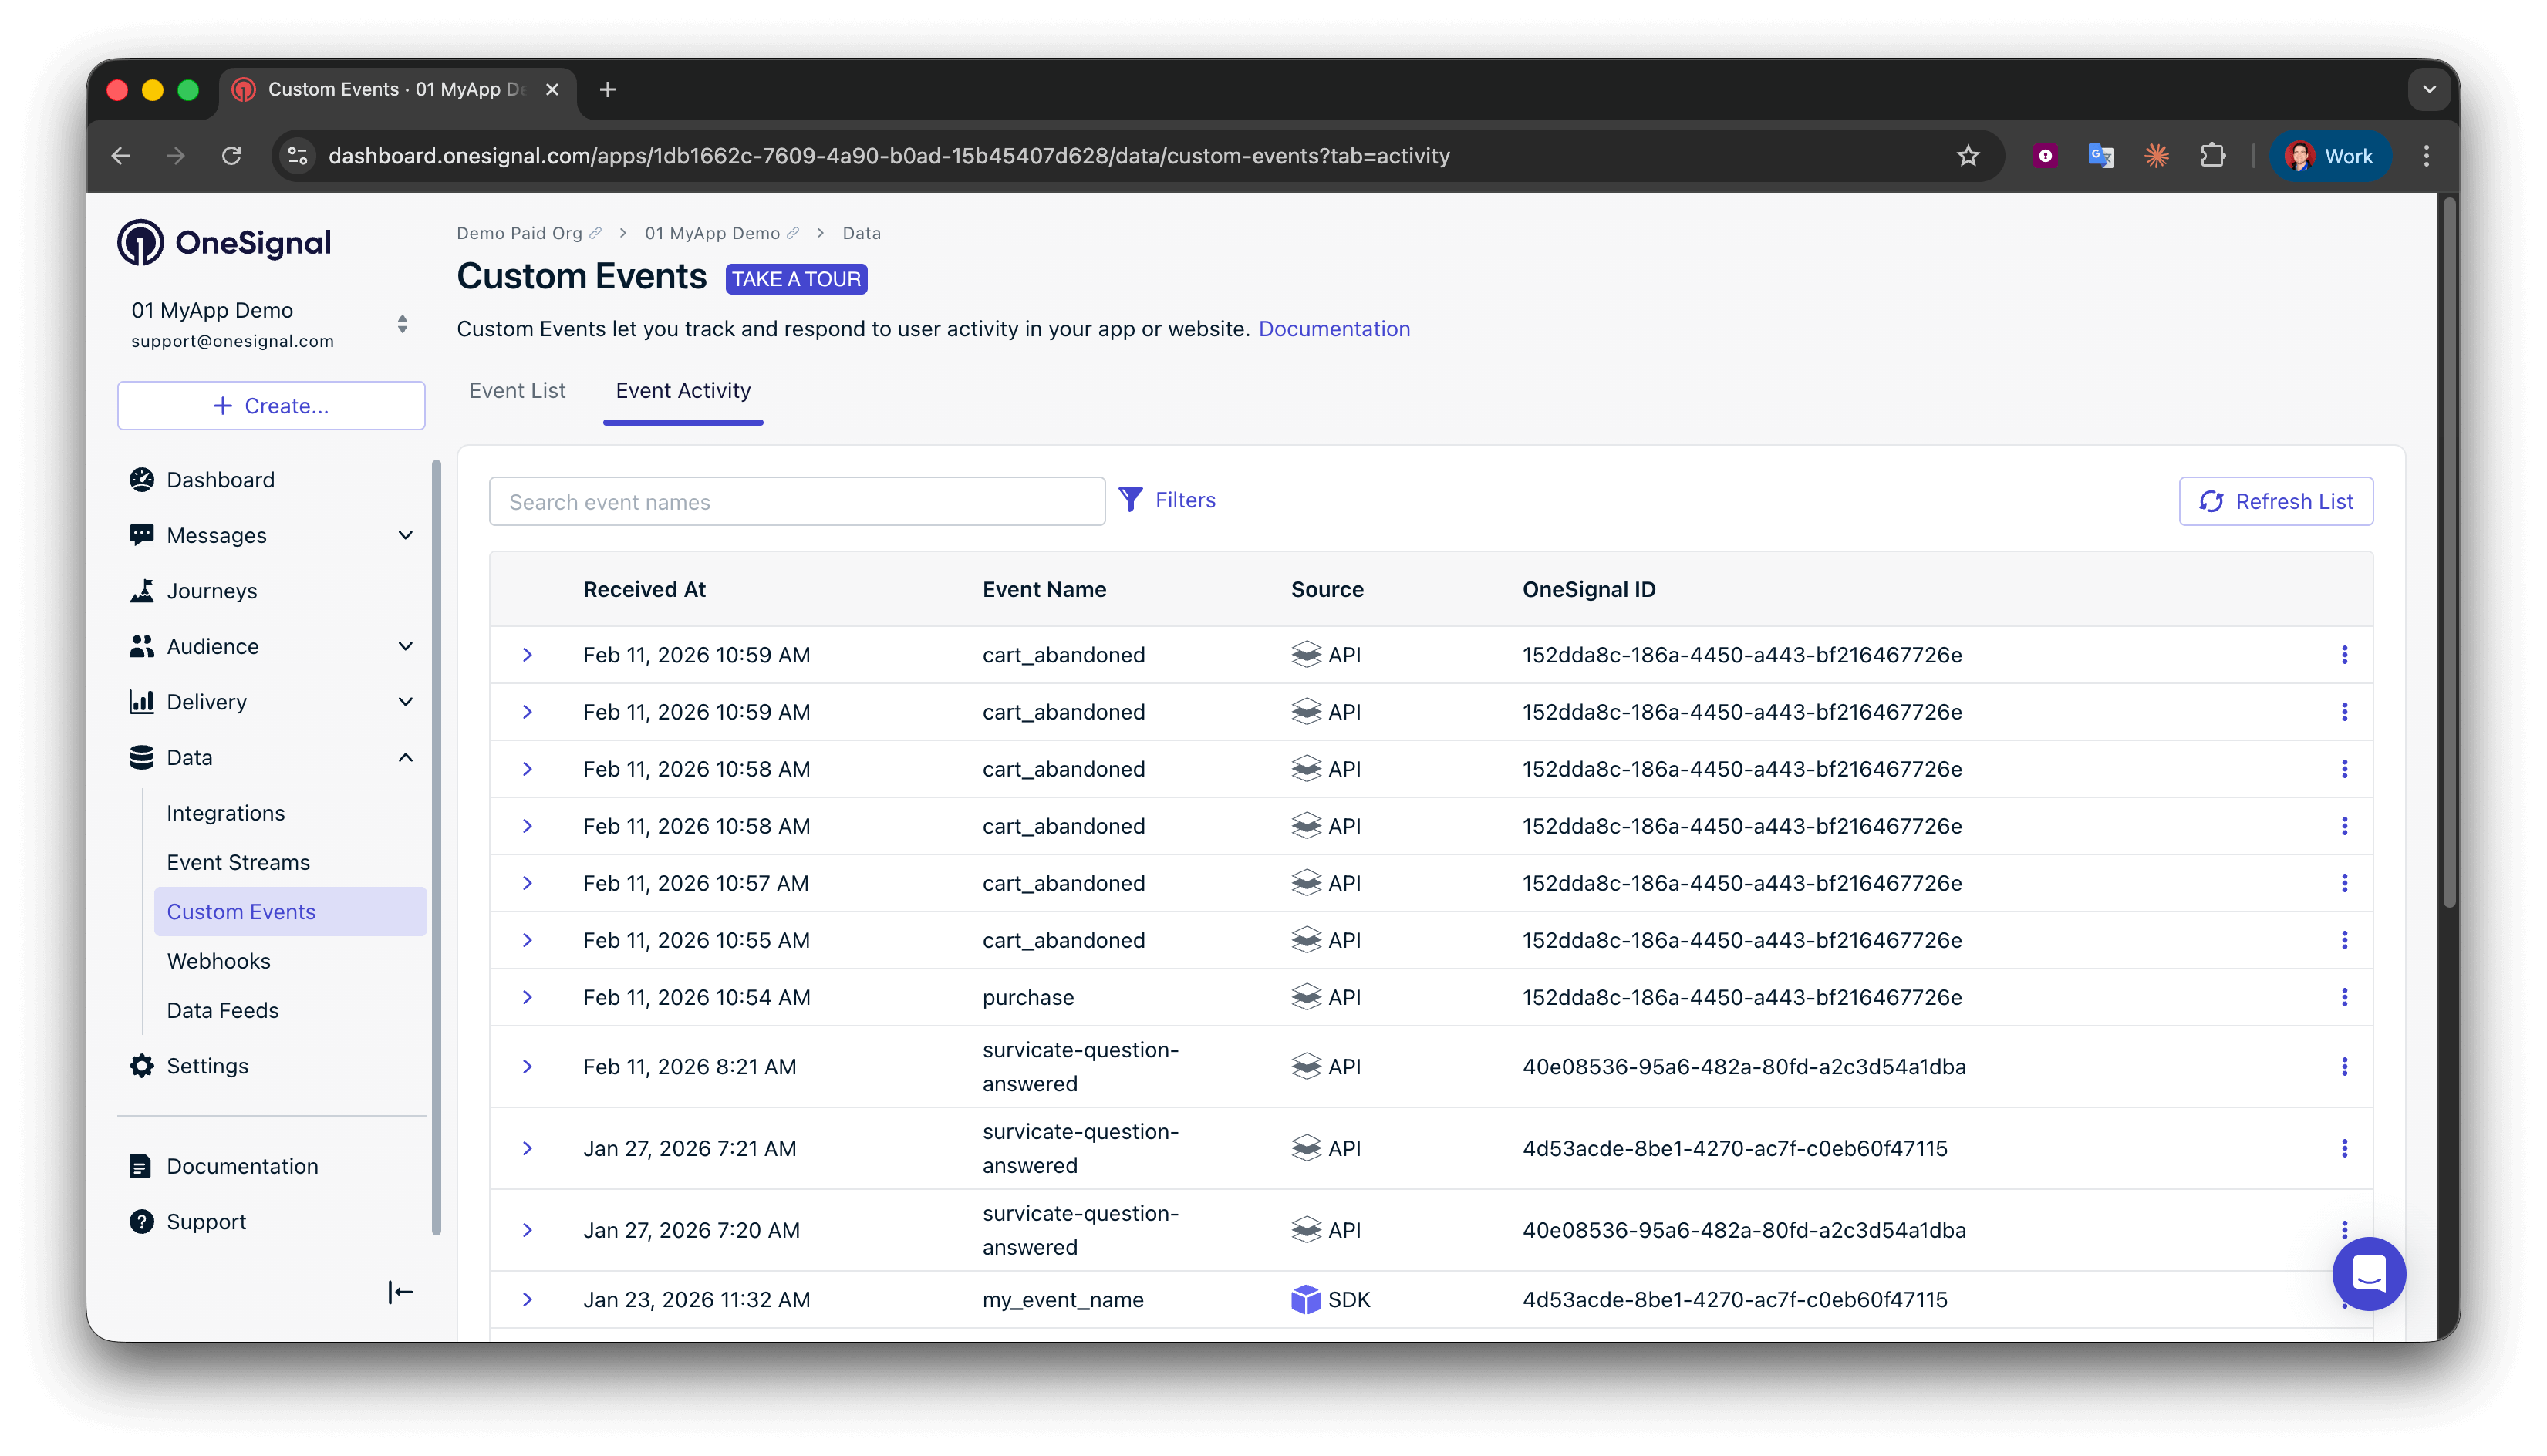Screen dimensions: 2547x1456
Task: Click the Journeys icon in sidebar
Action: coord(142,591)
